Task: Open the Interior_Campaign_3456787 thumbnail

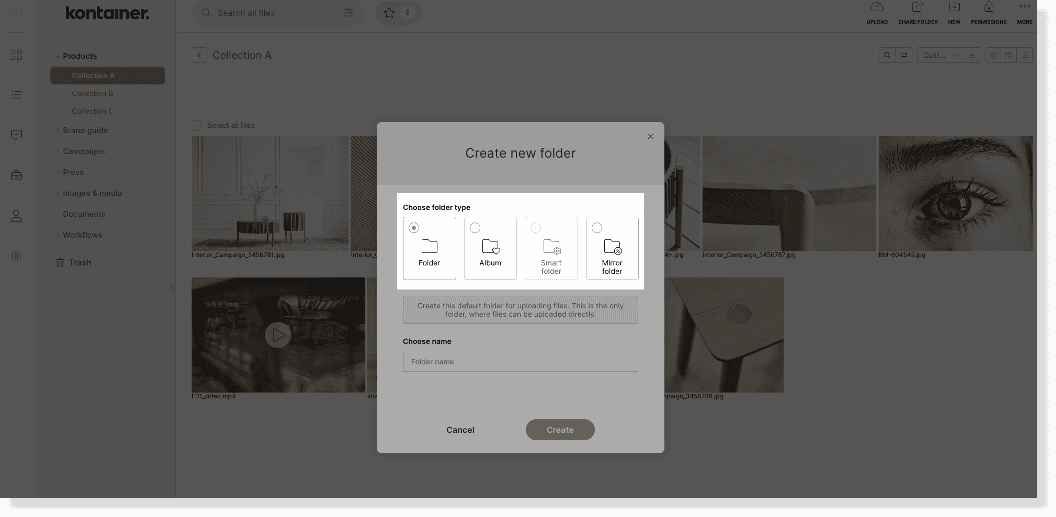Action: [x=789, y=193]
